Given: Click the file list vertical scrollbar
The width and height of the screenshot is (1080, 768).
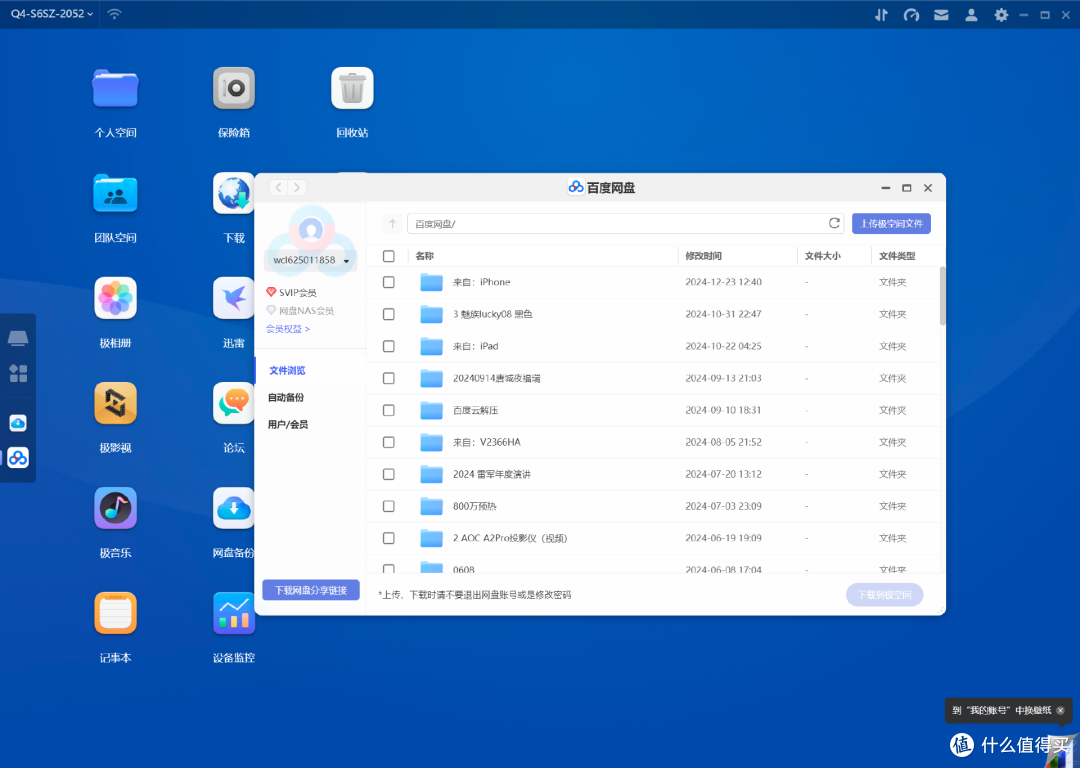Looking at the screenshot, I should 942,296.
